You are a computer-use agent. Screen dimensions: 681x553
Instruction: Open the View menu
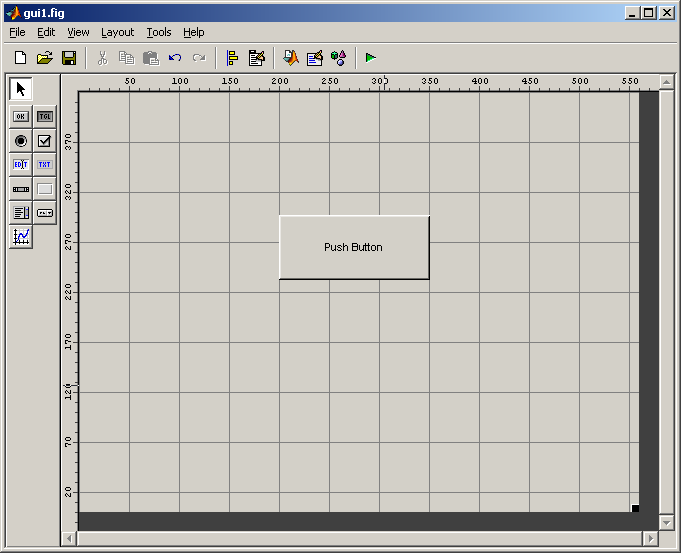pyautogui.click(x=78, y=33)
